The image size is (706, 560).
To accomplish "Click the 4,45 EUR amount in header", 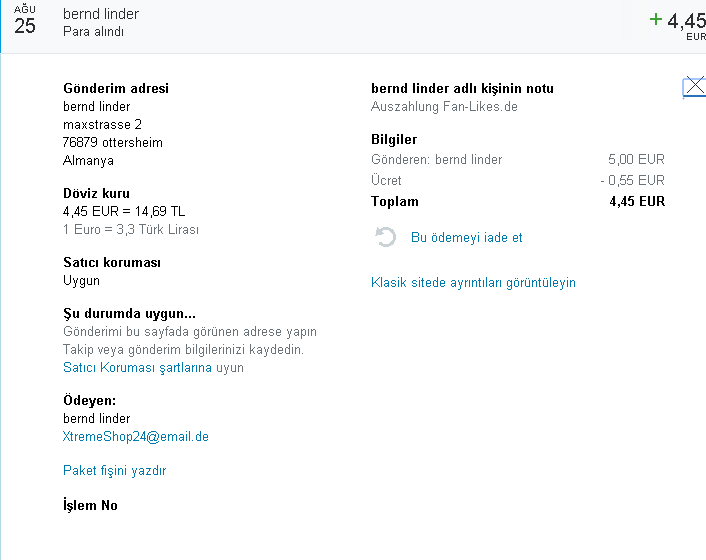I will 685,21.
